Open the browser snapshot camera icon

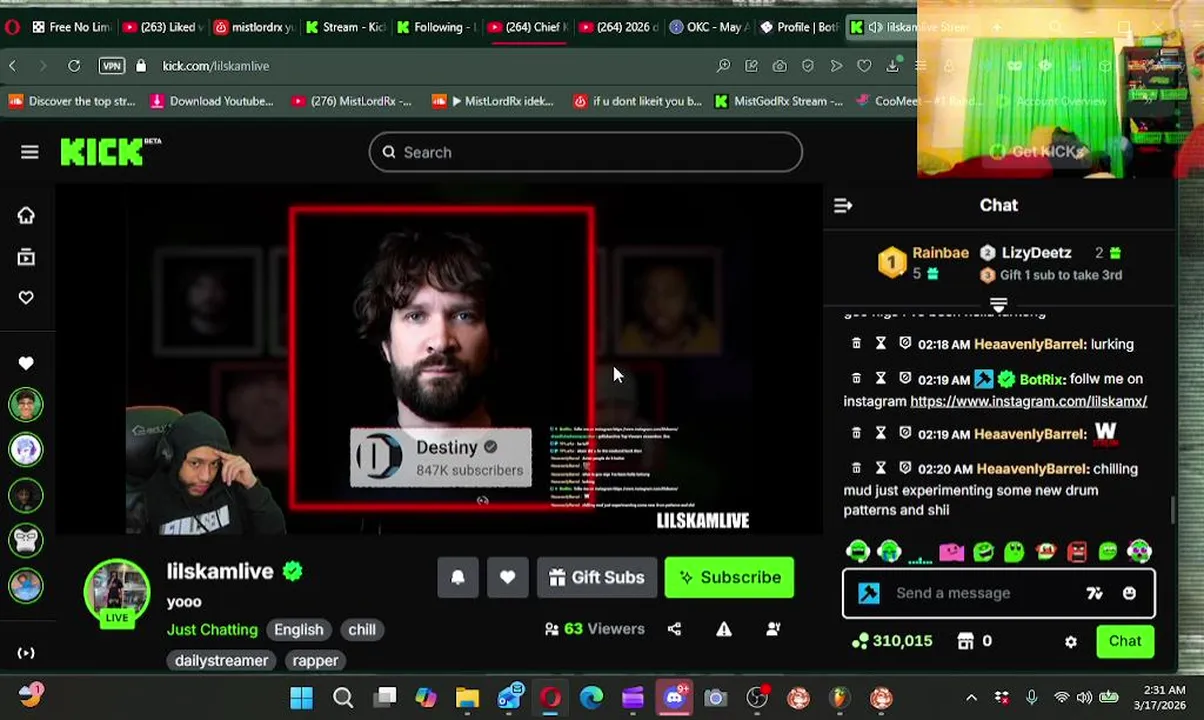coord(779,66)
